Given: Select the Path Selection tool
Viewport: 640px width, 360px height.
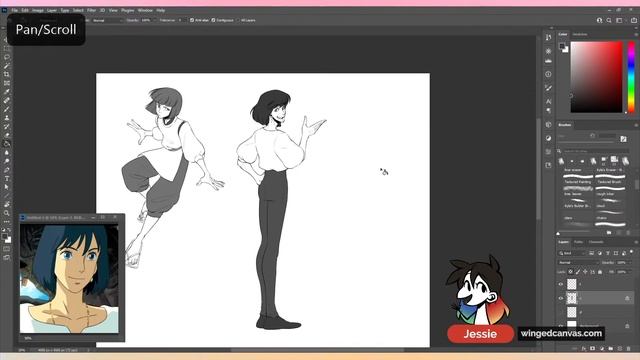Looking at the screenshot, I should pyautogui.click(x=7, y=187).
